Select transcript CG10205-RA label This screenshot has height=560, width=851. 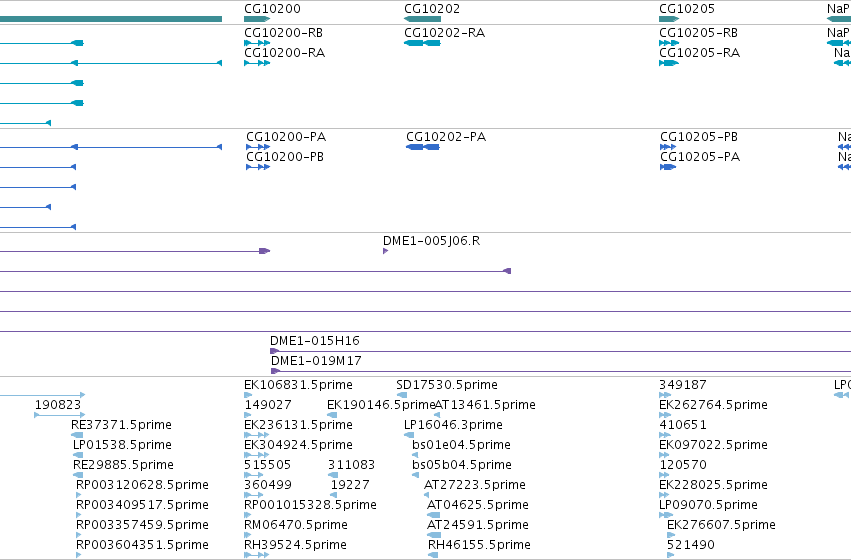[700, 53]
